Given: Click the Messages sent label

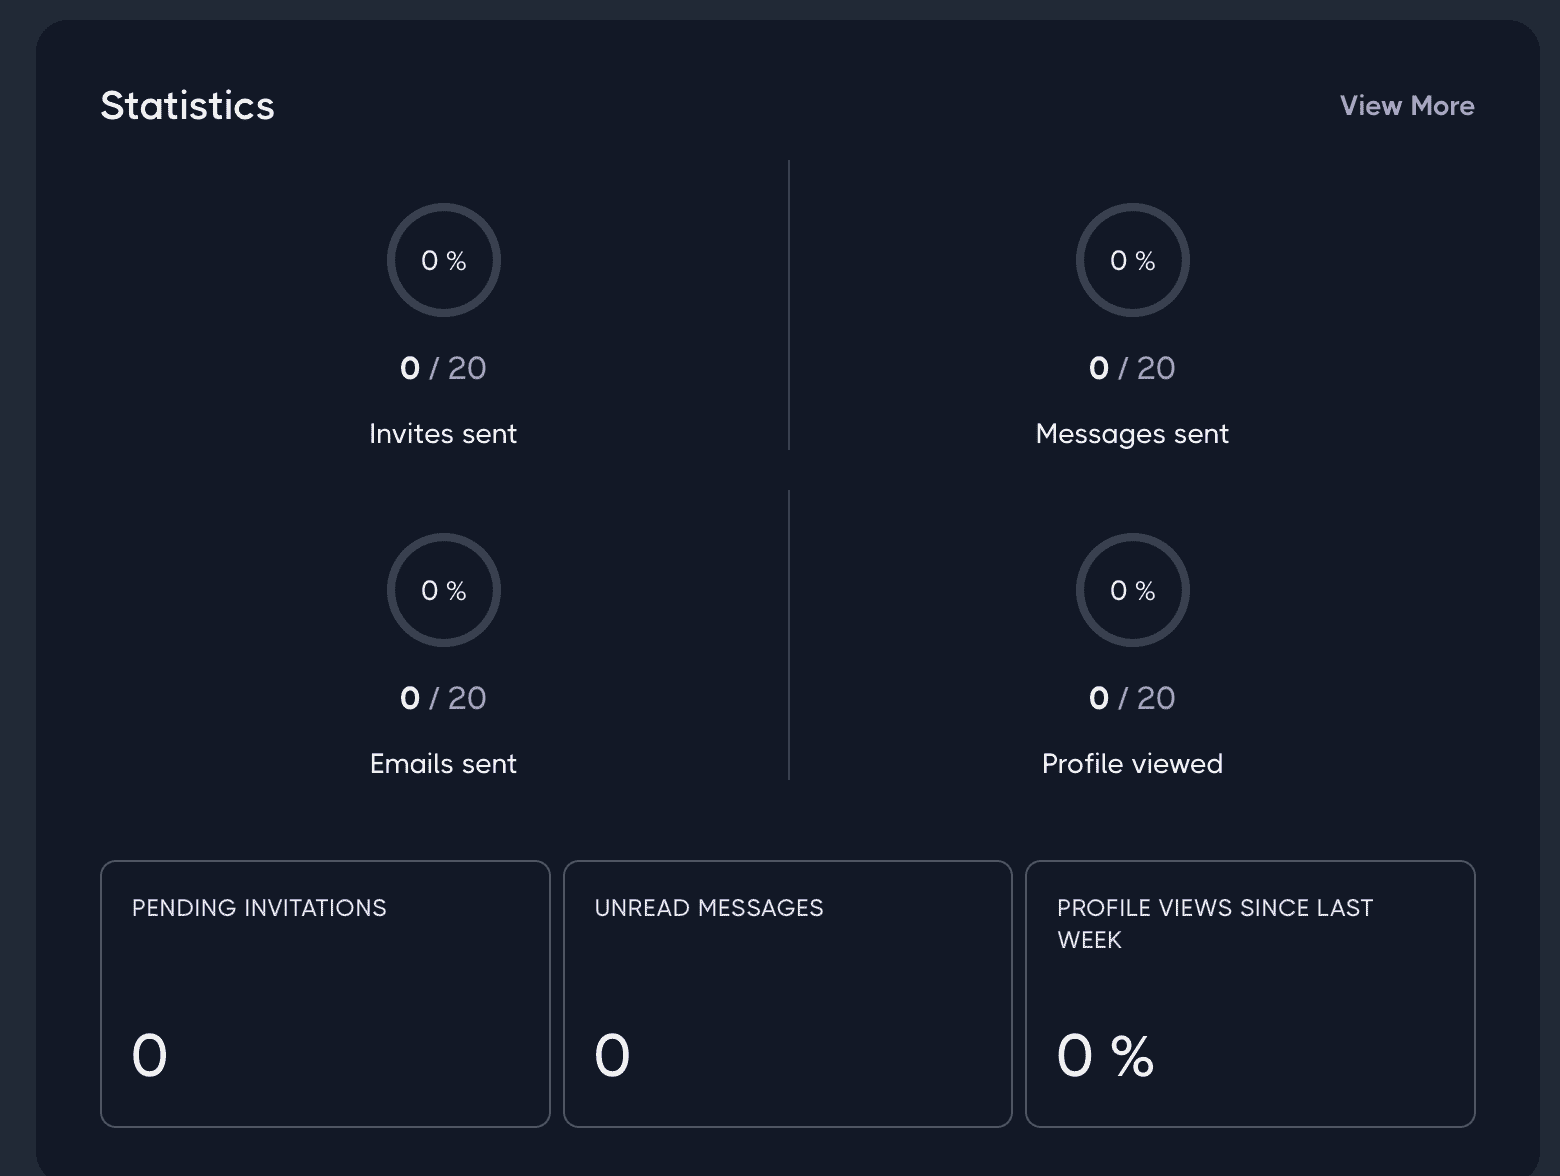Looking at the screenshot, I should coord(1132,434).
